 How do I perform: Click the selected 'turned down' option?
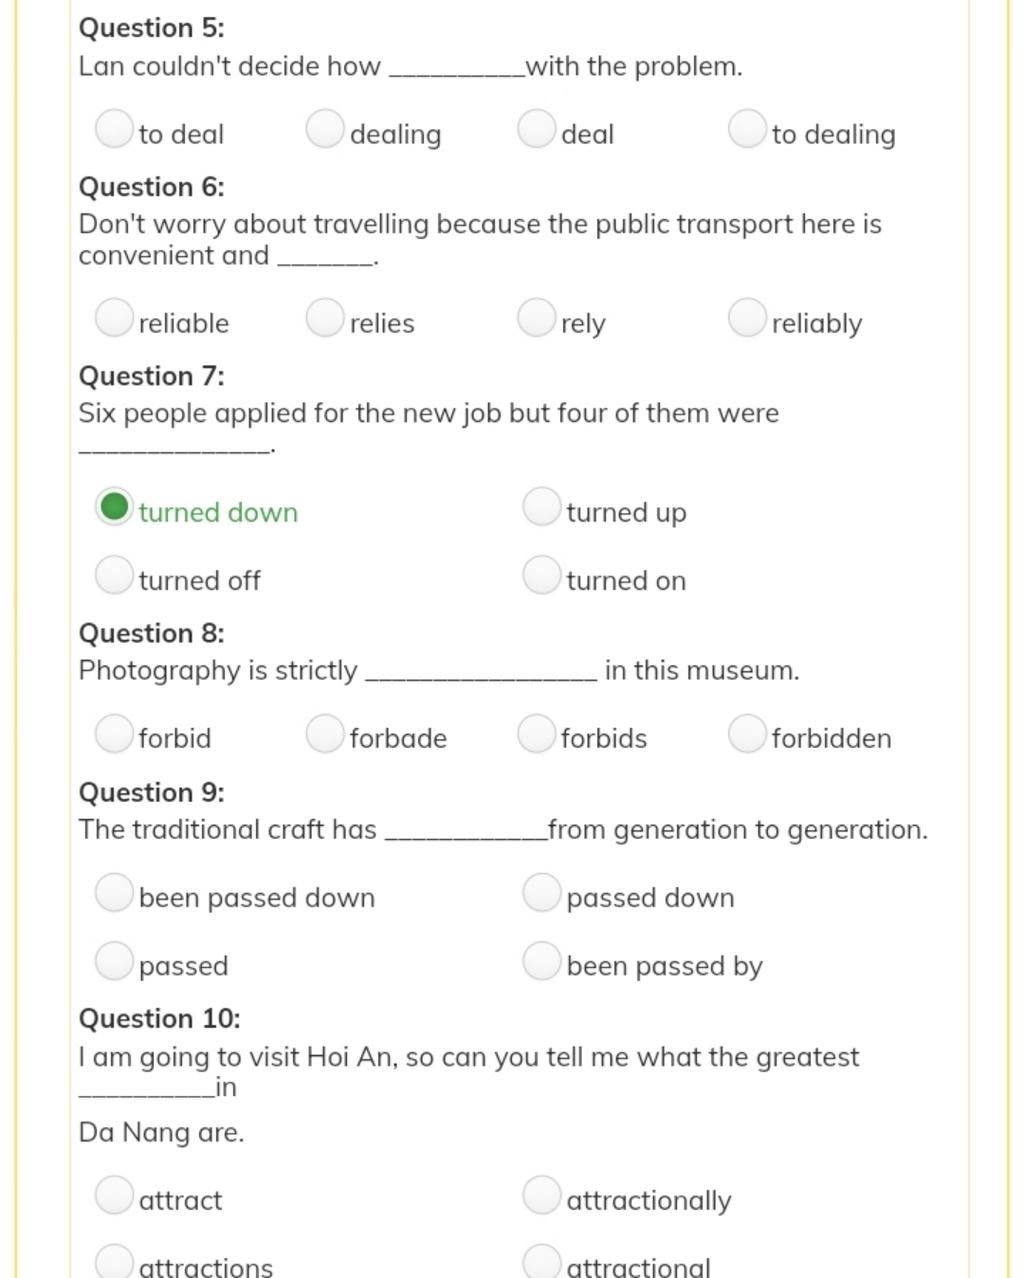[114, 507]
